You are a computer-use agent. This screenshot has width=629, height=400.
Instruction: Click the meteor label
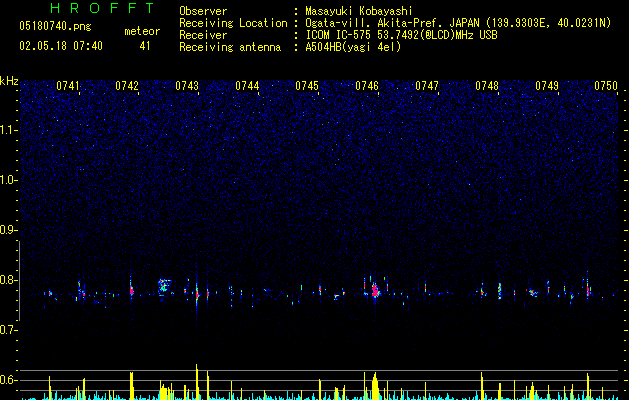click(x=142, y=31)
